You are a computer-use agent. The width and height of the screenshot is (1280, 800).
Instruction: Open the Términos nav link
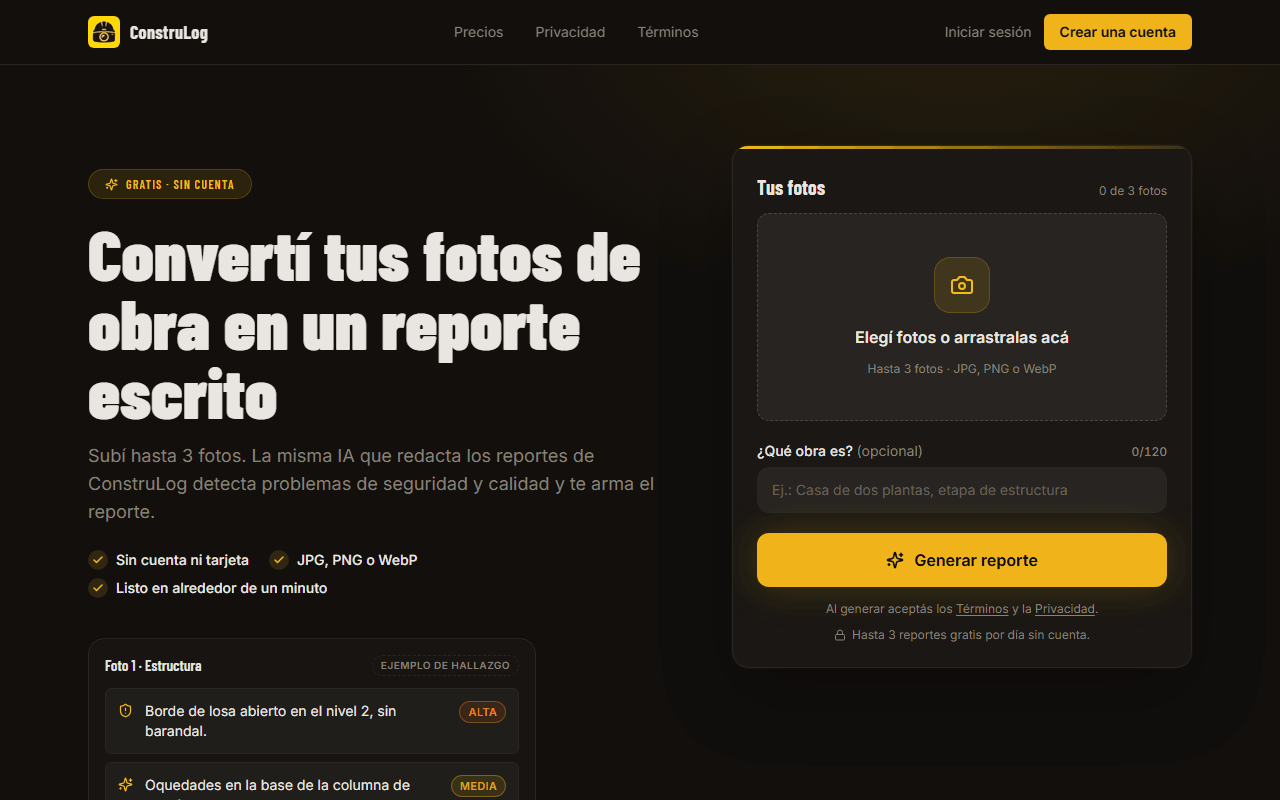(668, 32)
